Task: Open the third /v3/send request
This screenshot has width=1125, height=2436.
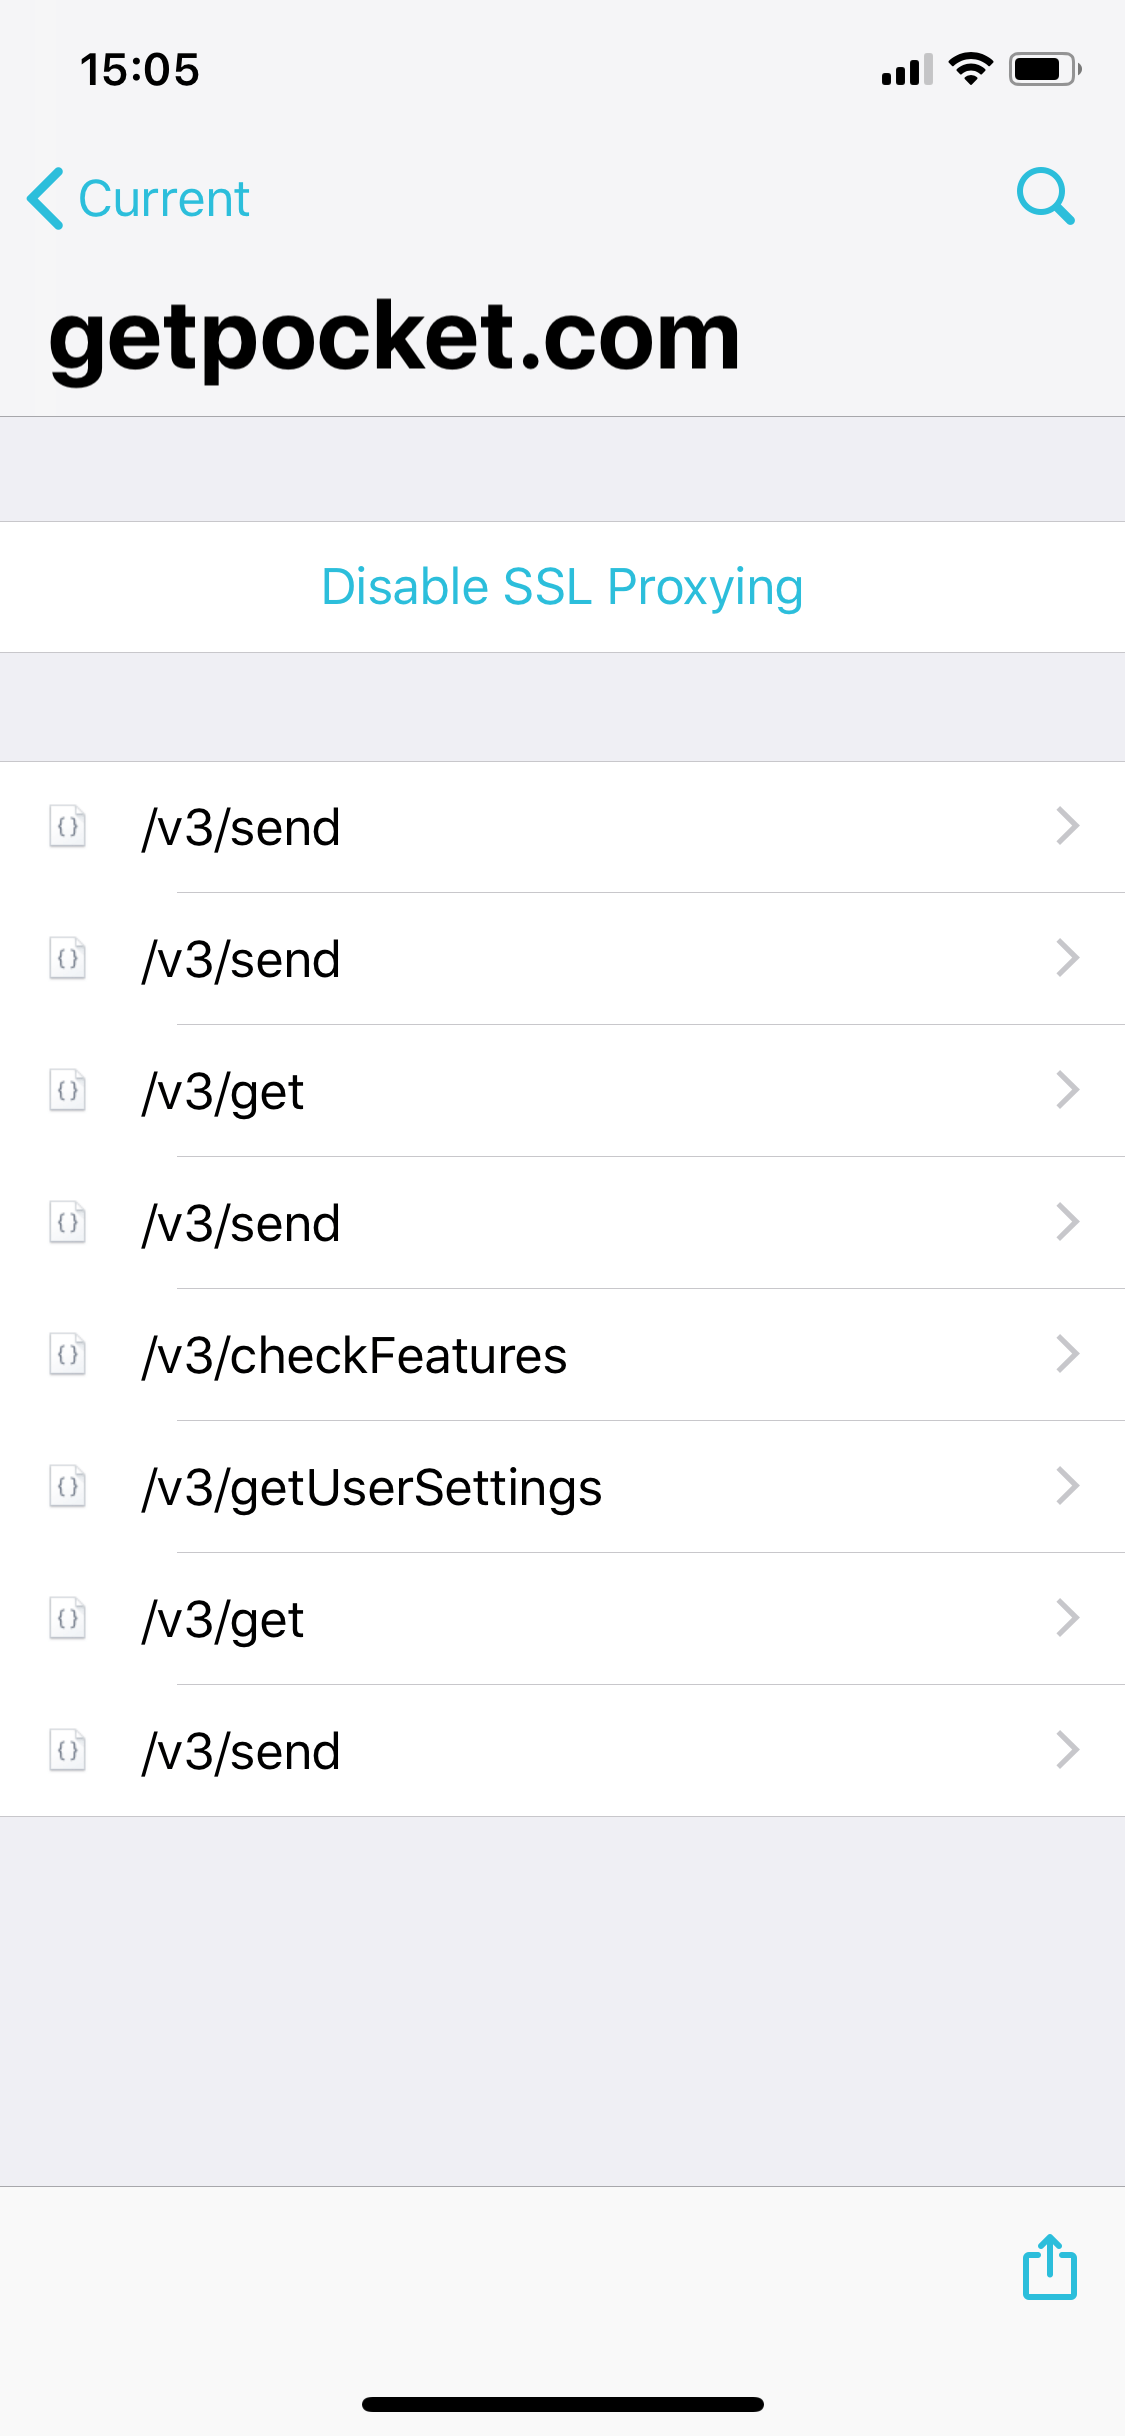Action: point(562,1223)
